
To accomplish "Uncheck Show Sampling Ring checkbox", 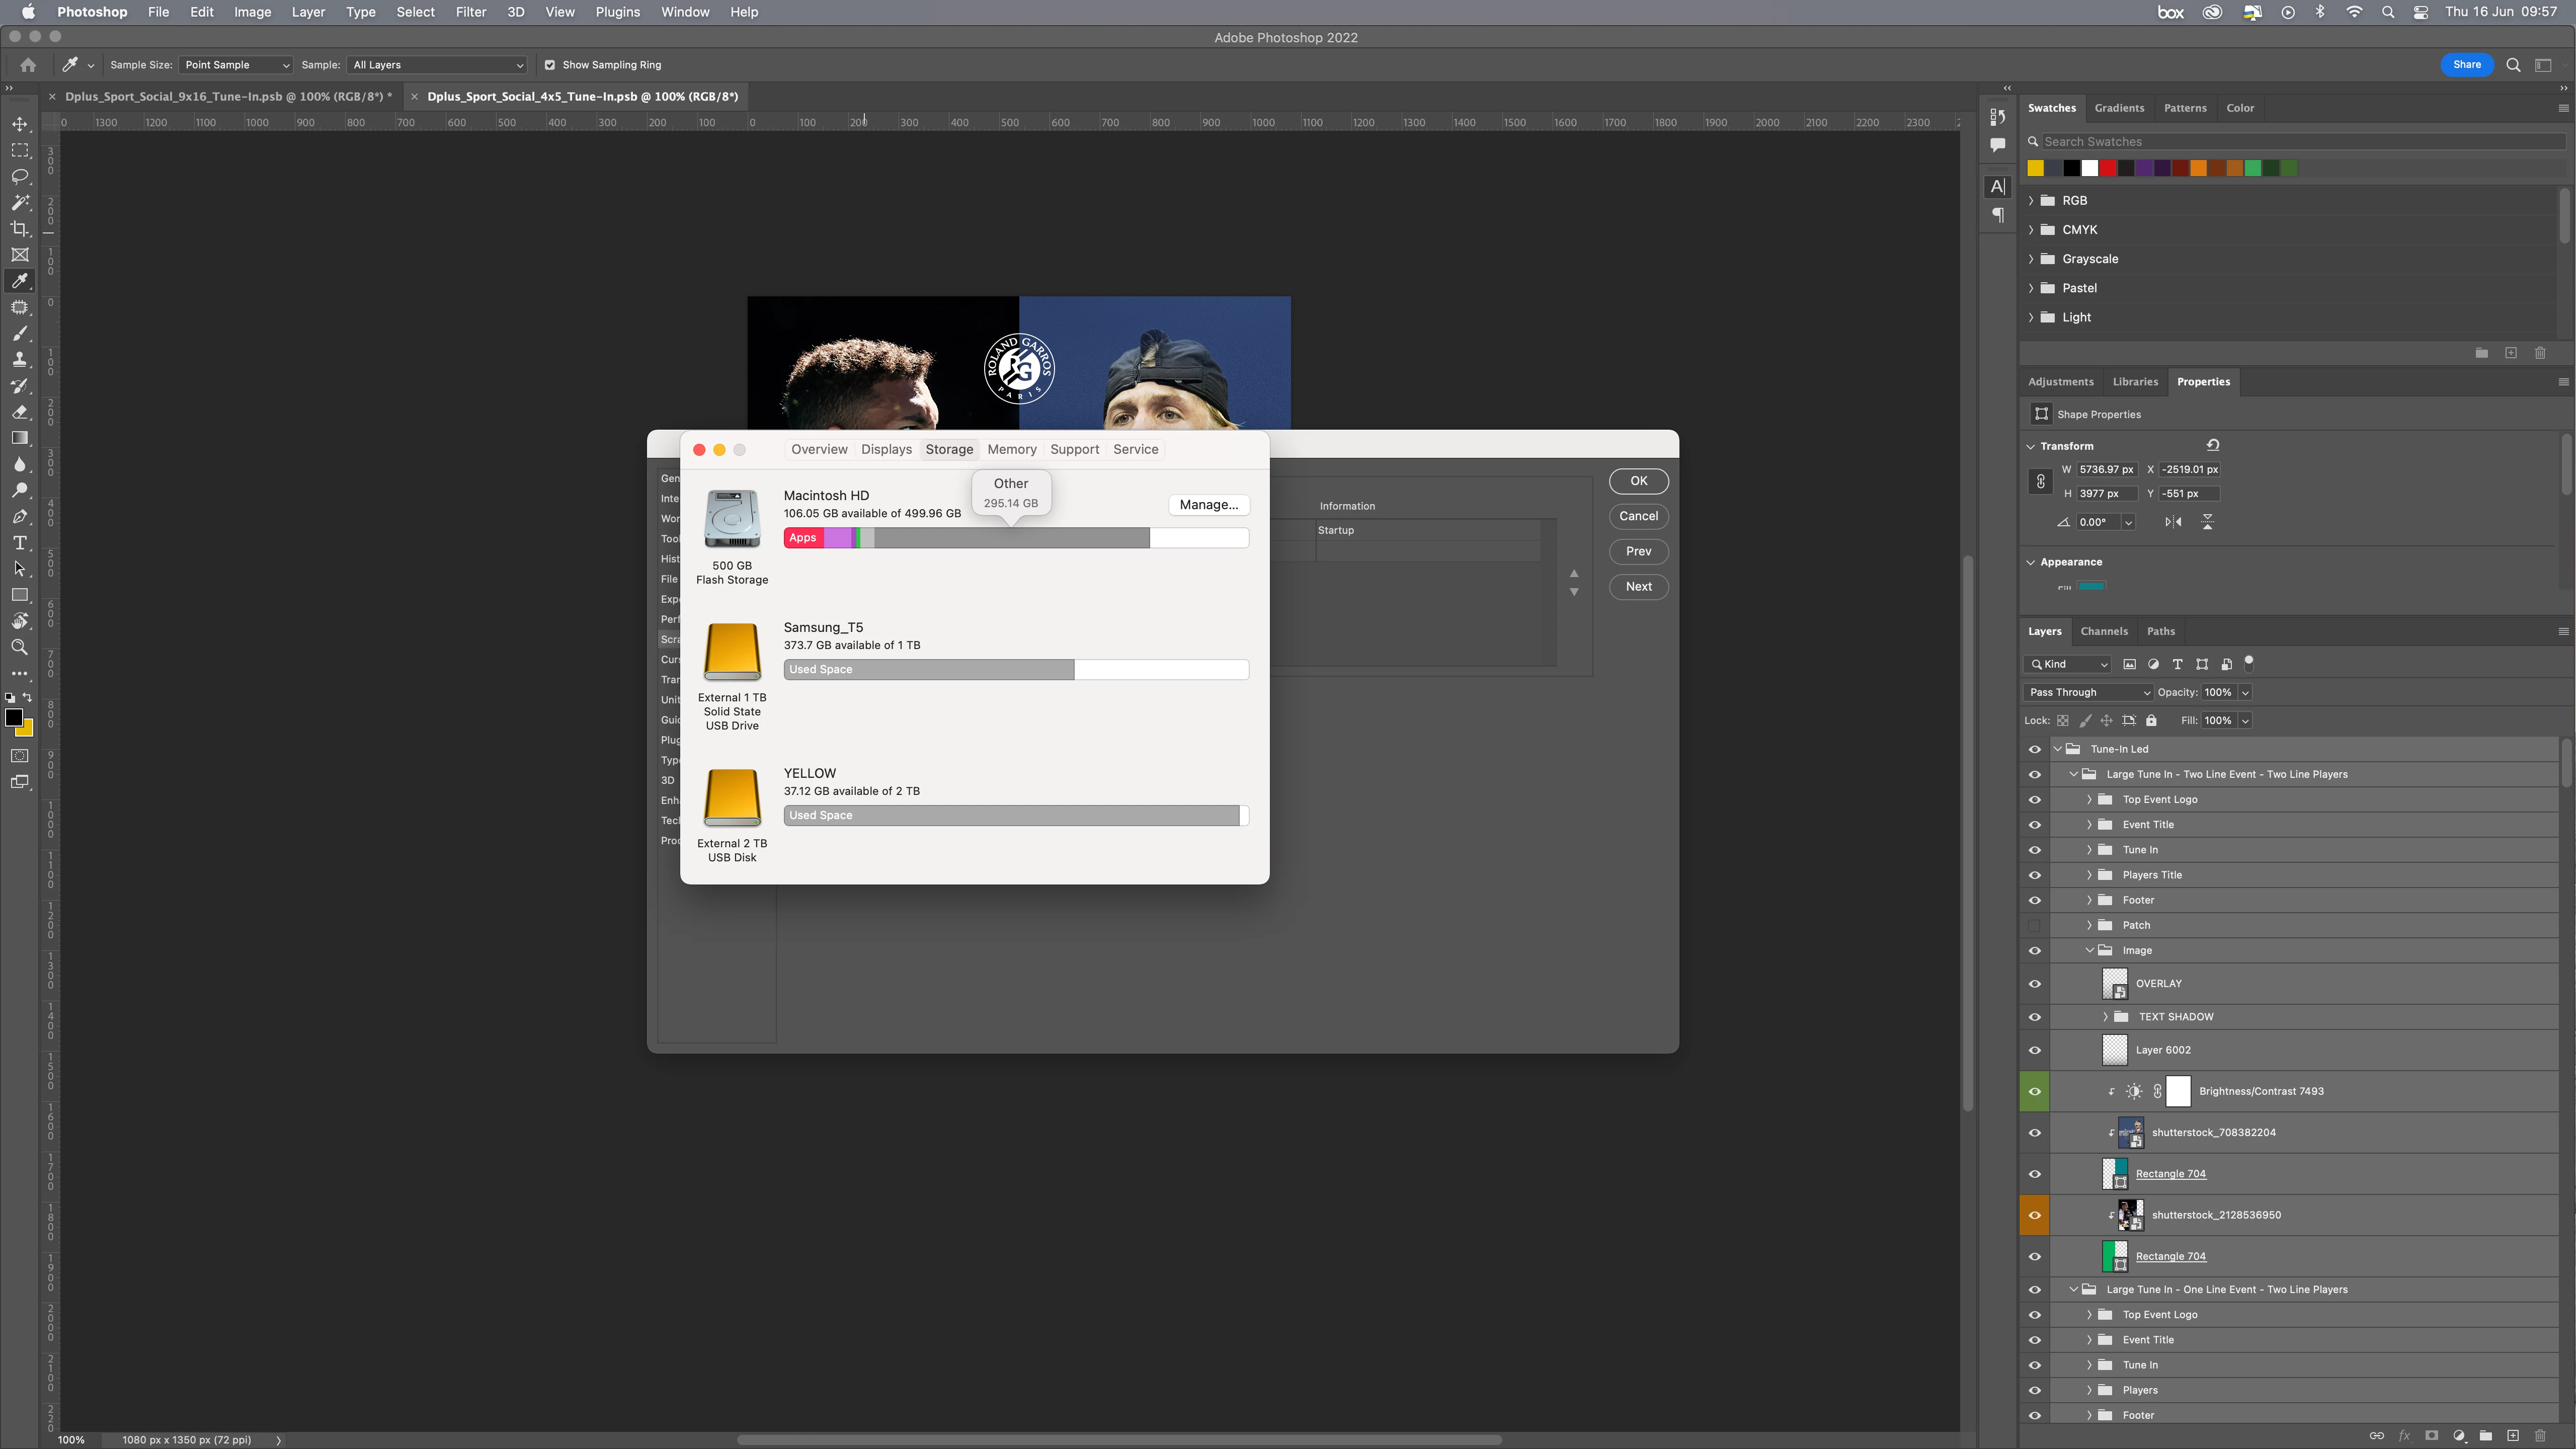I will click(x=549, y=65).
